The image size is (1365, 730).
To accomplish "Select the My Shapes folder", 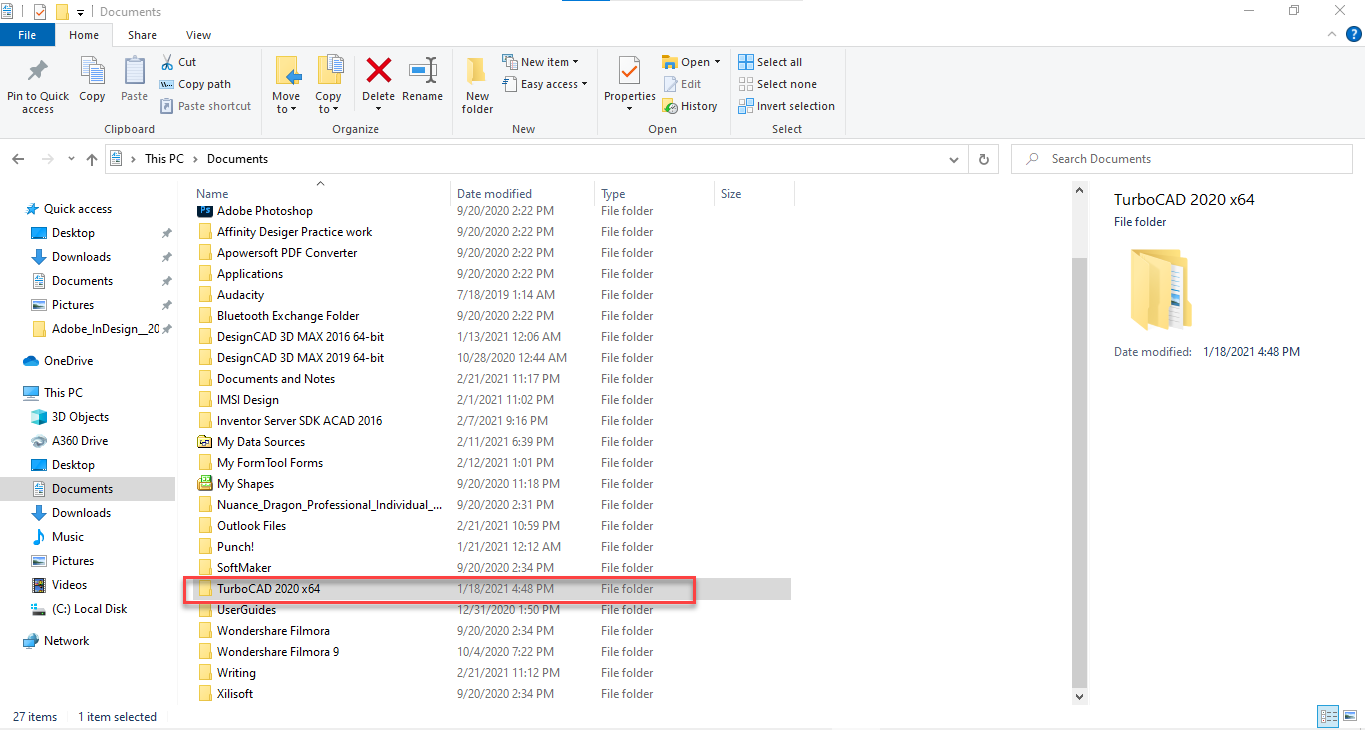I will tap(245, 484).
